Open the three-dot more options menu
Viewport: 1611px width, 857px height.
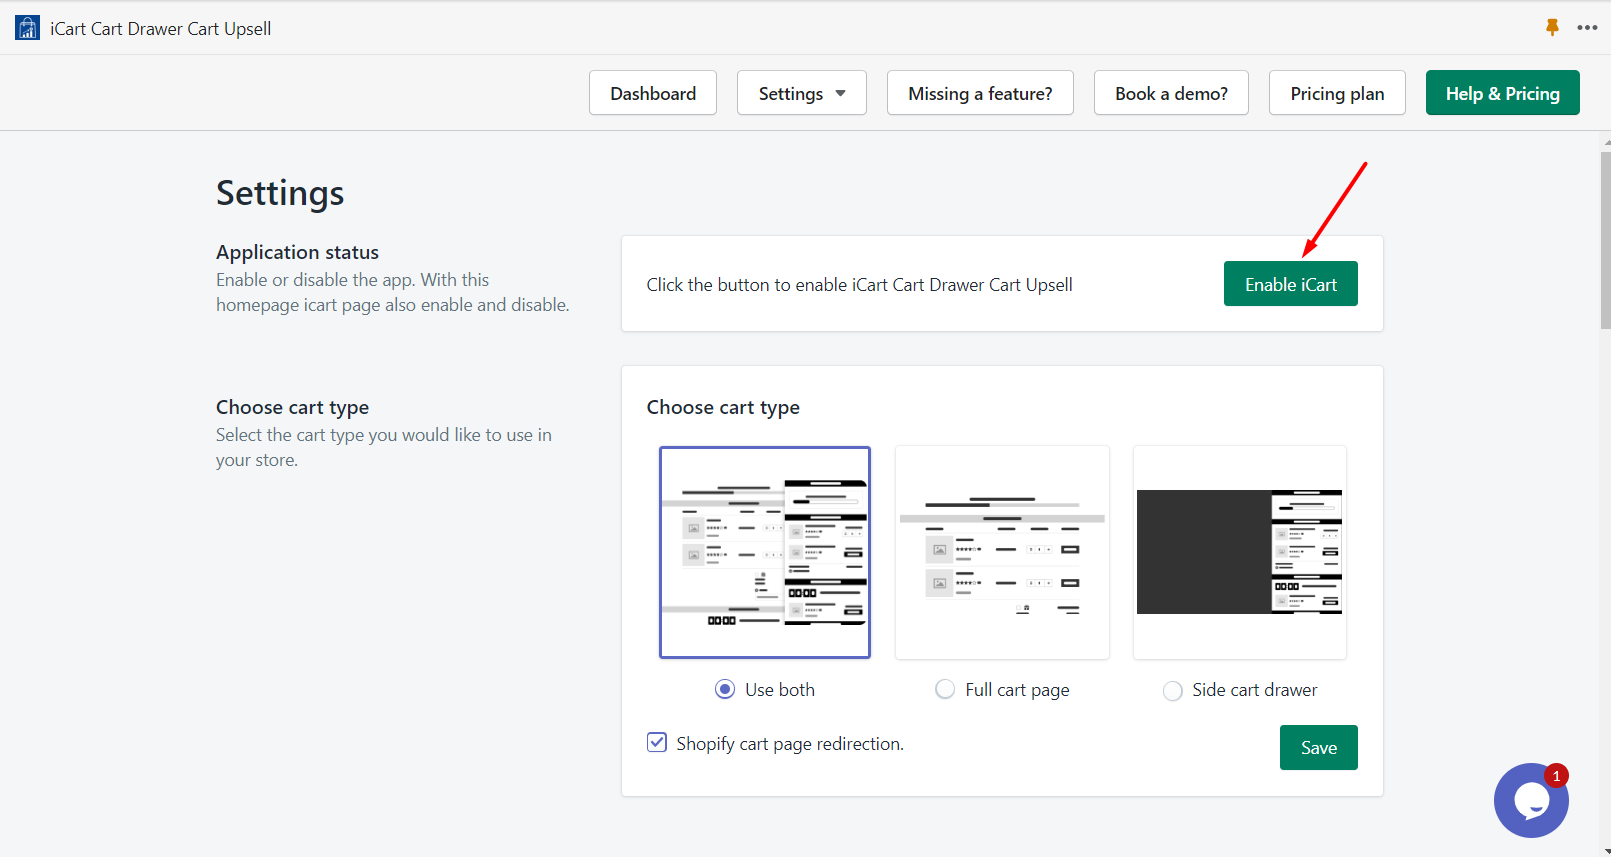pos(1587,28)
